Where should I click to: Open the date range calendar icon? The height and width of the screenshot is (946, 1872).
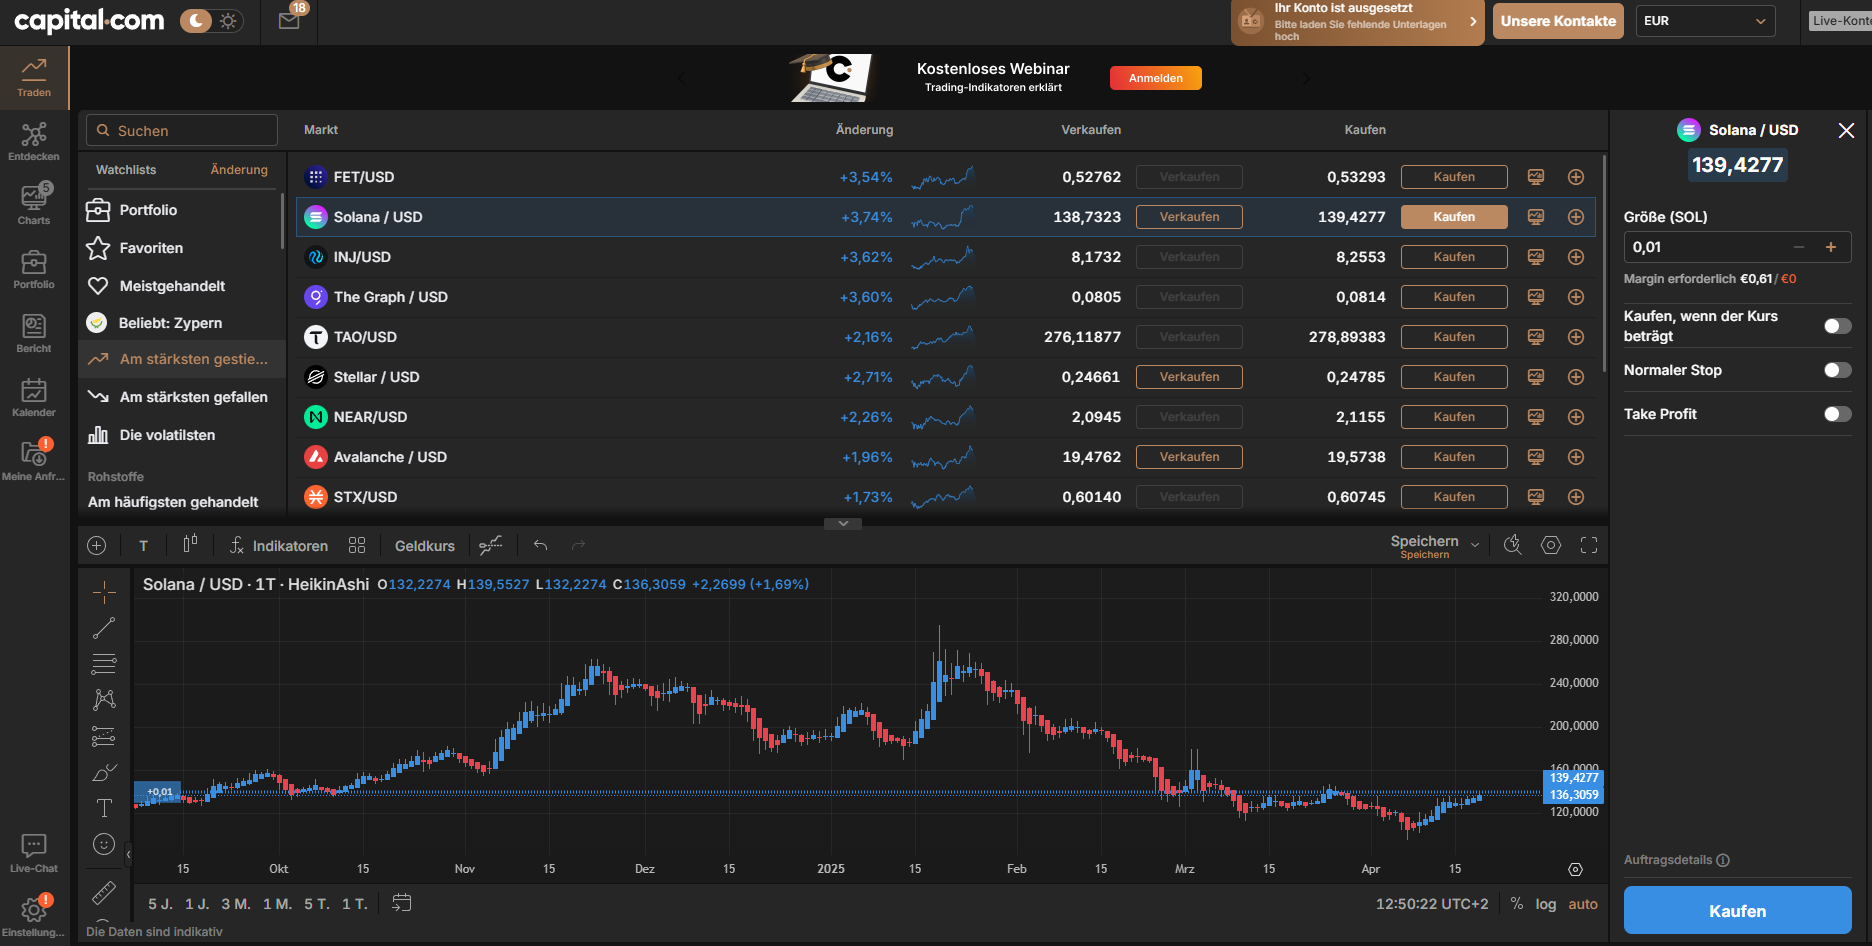[x=402, y=903]
